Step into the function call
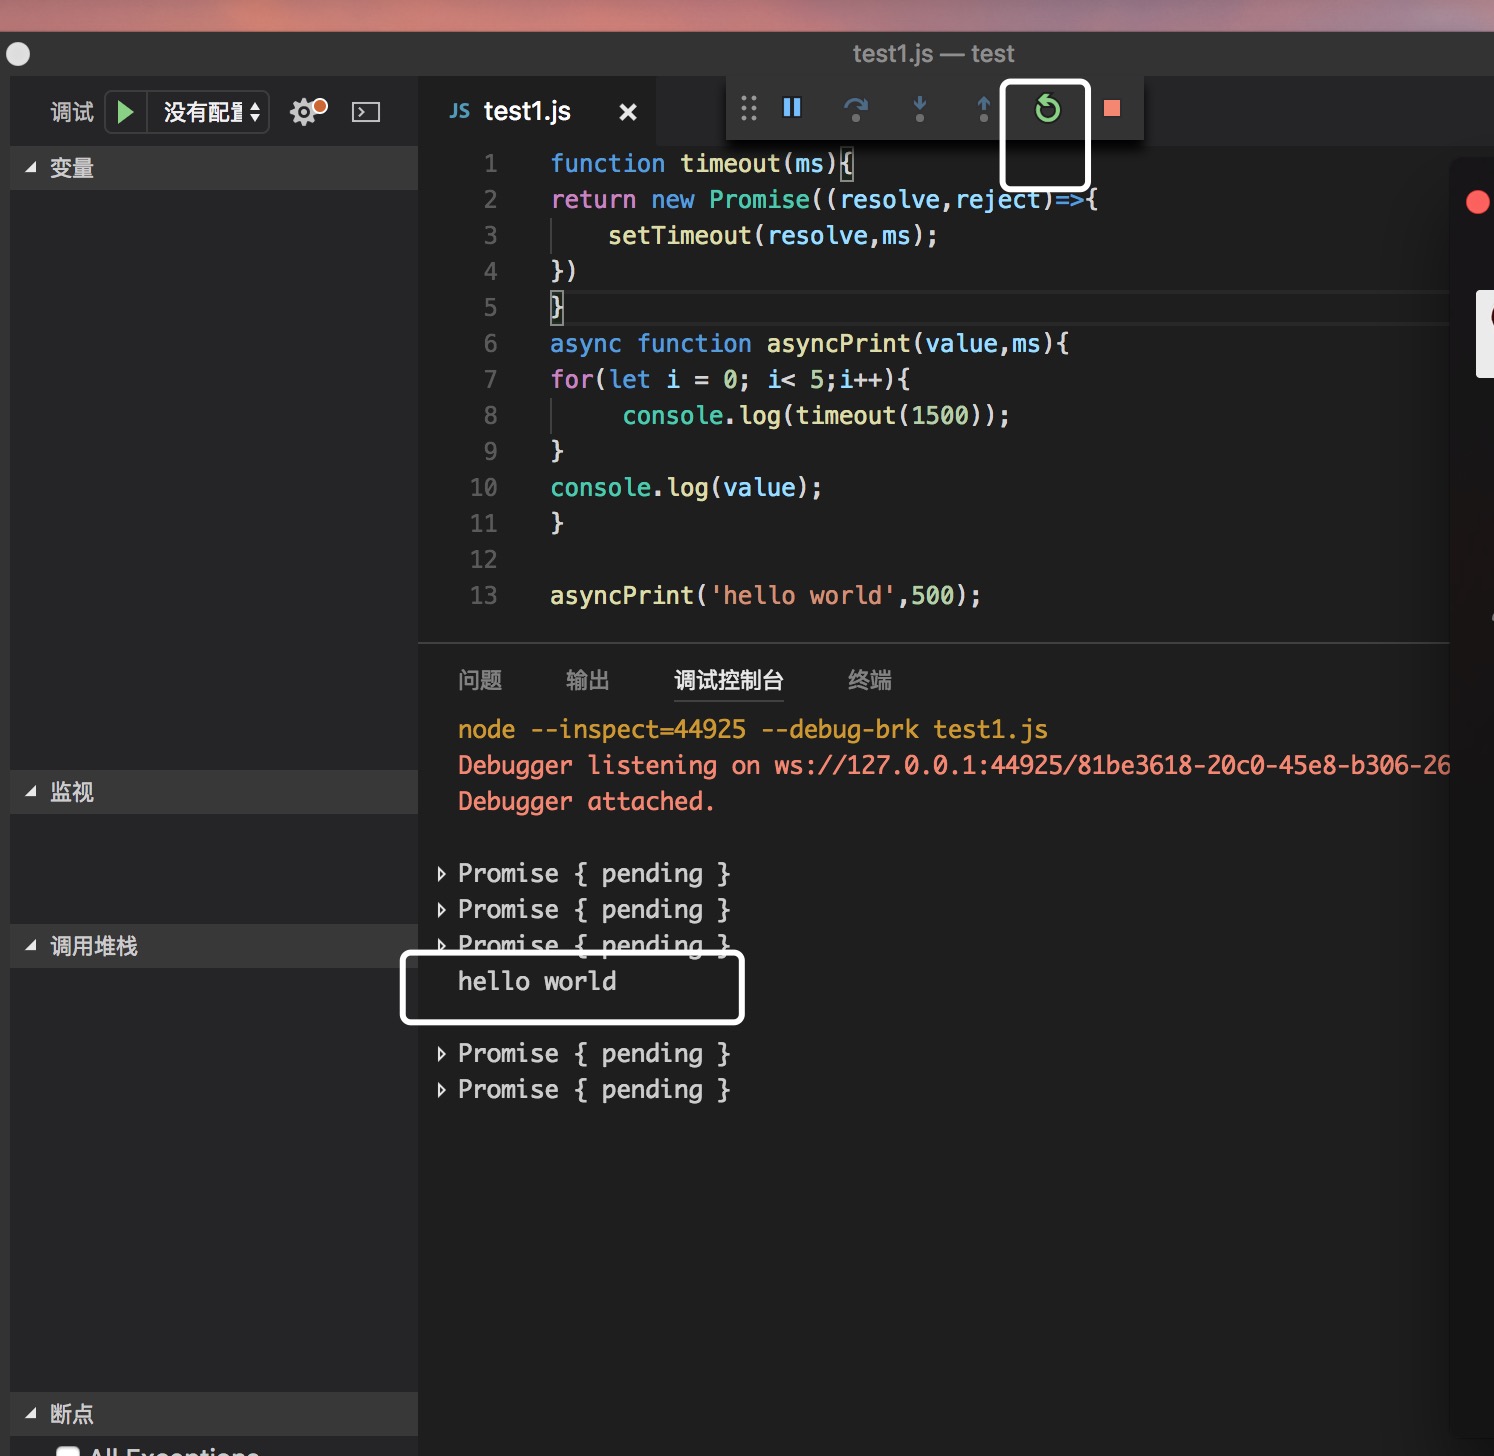Screen dimensions: 1494x1456 tap(920, 110)
